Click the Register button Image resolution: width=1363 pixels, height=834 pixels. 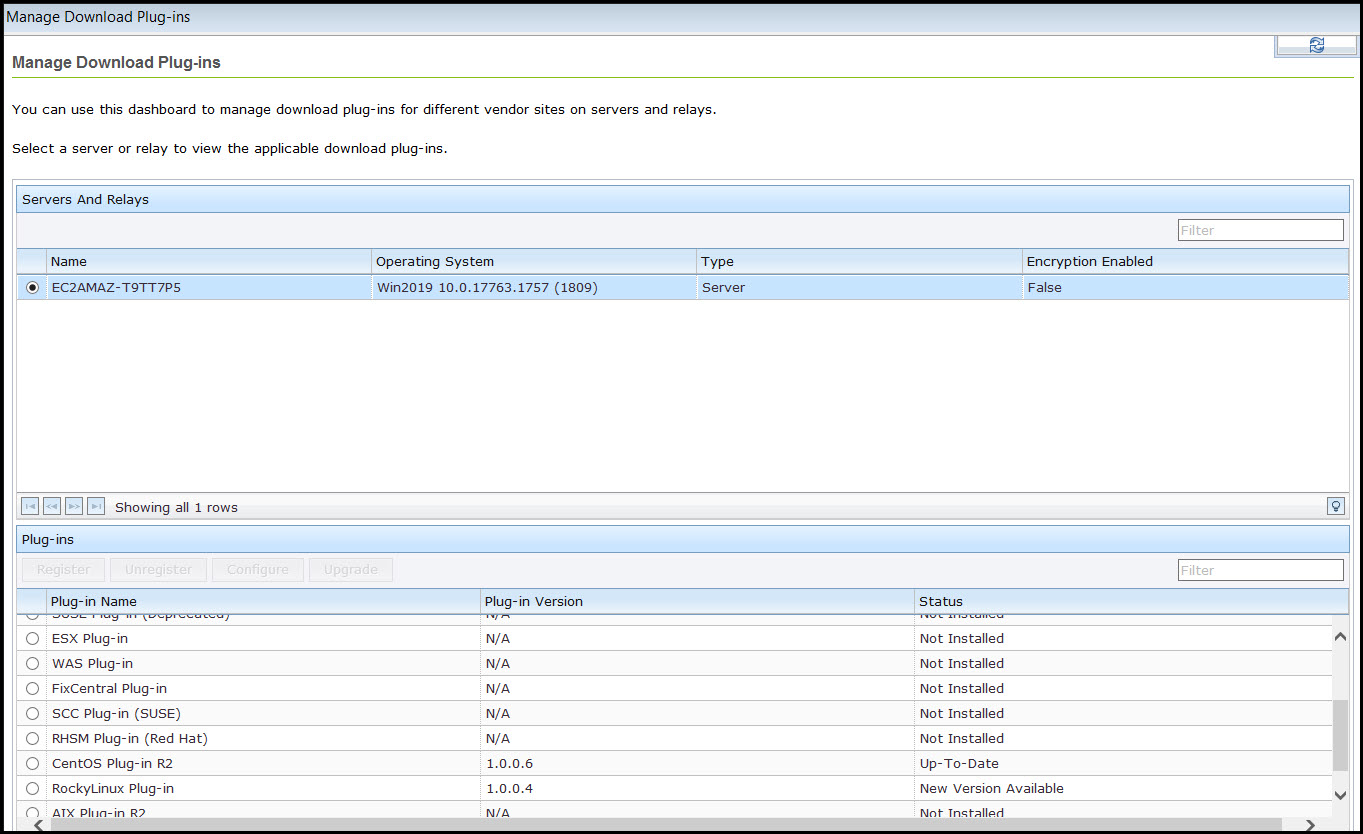click(x=63, y=570)
